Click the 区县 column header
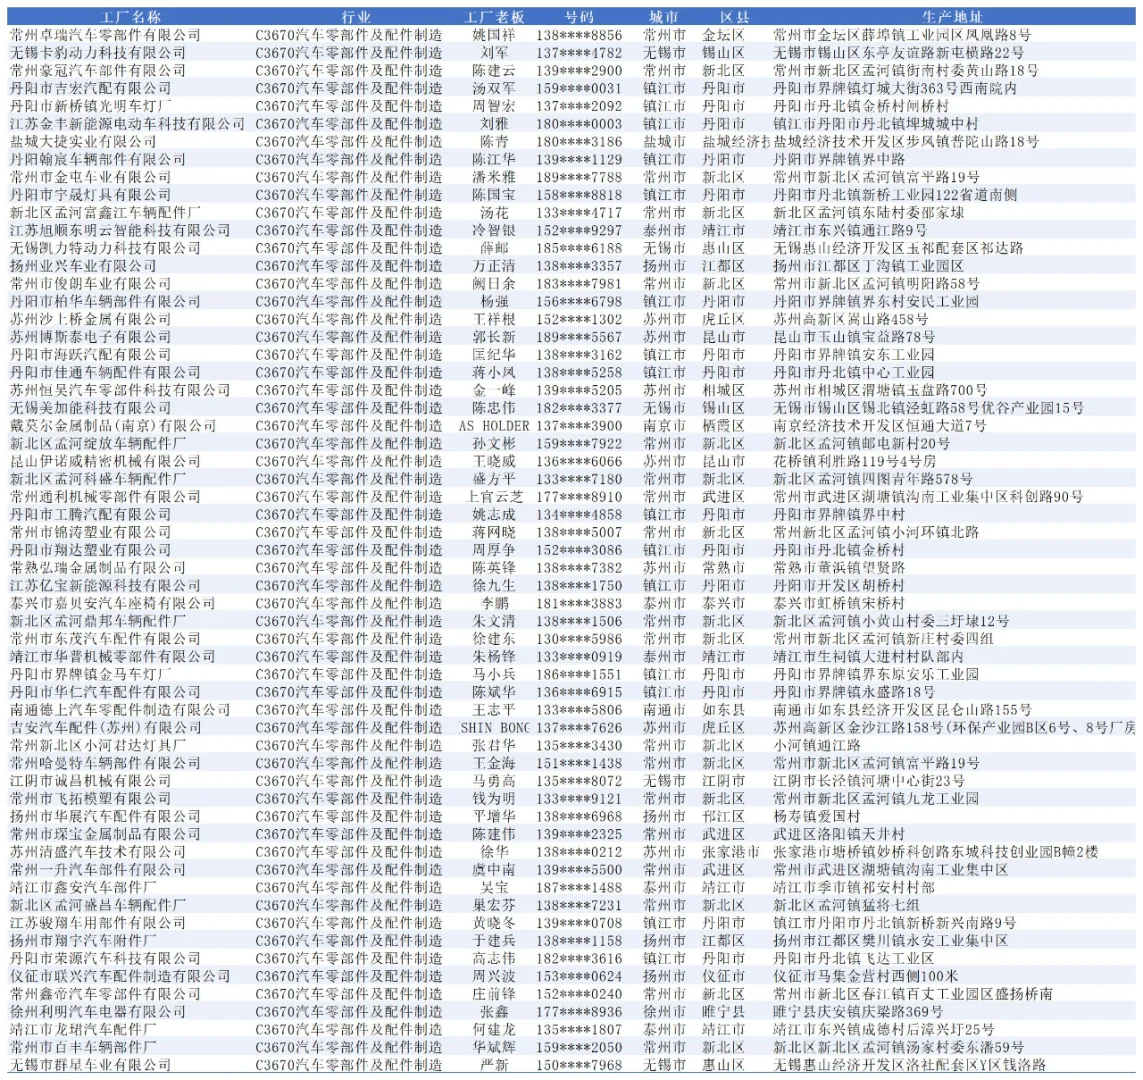Image resolution: width=1143 pixels, height=1080 pixels. pos(735,17)
